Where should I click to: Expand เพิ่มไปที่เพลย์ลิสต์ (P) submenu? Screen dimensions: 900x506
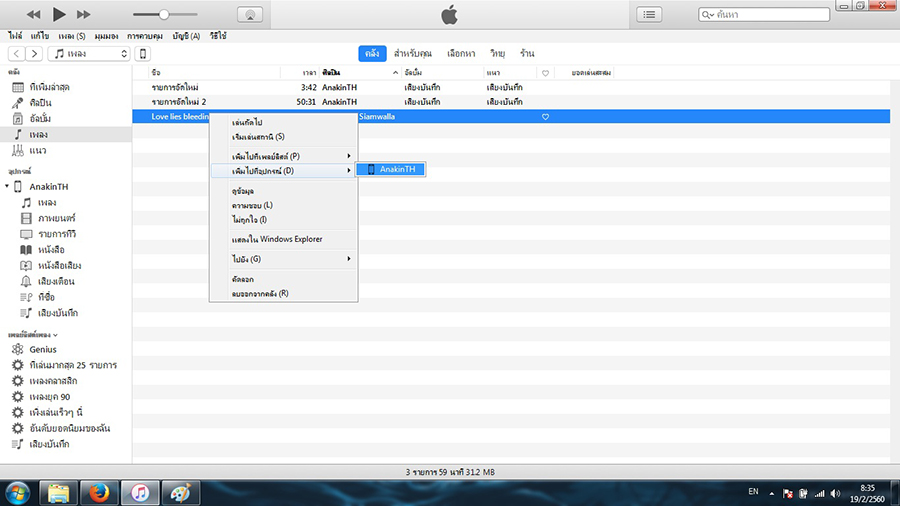point(284,156)
